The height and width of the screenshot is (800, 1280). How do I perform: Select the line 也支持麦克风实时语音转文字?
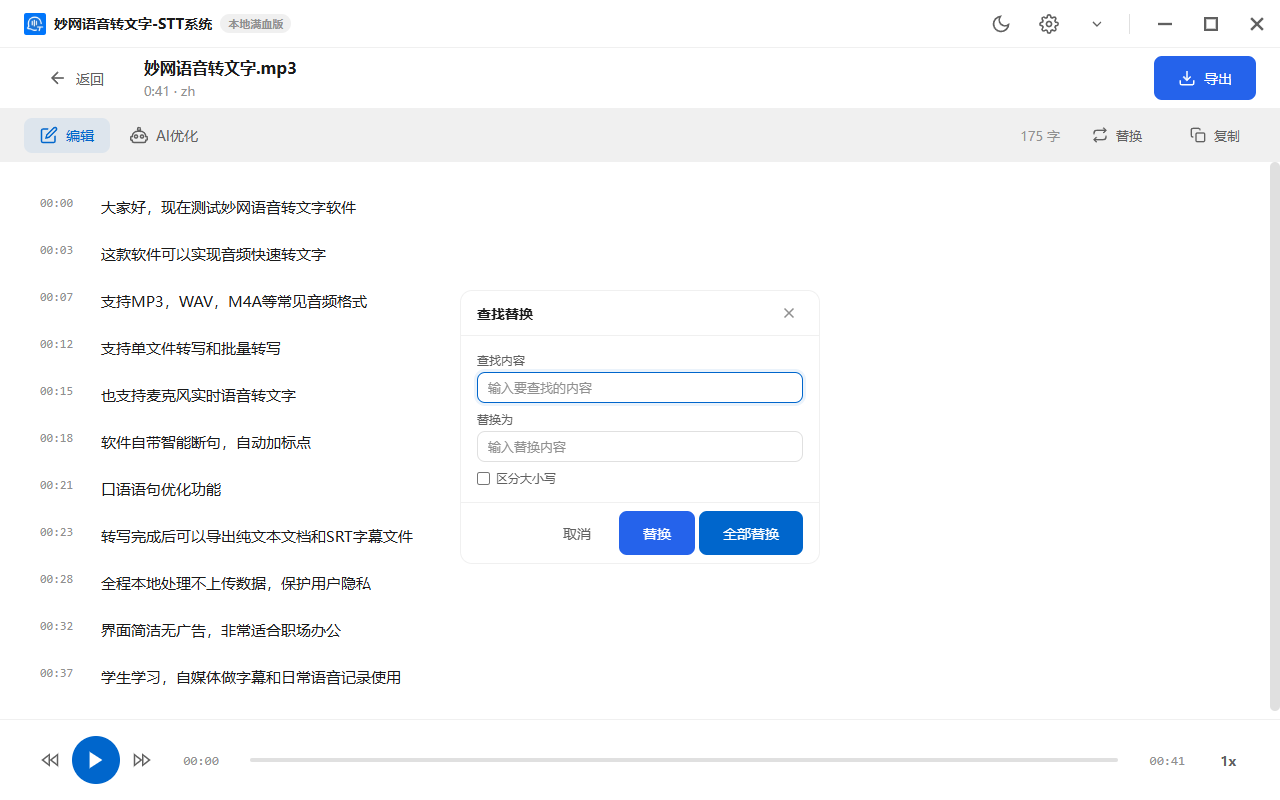point(198,396)
